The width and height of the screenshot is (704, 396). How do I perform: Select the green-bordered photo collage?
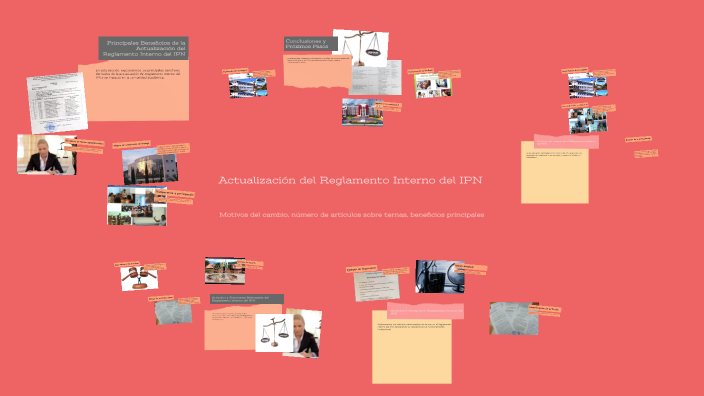433,86
